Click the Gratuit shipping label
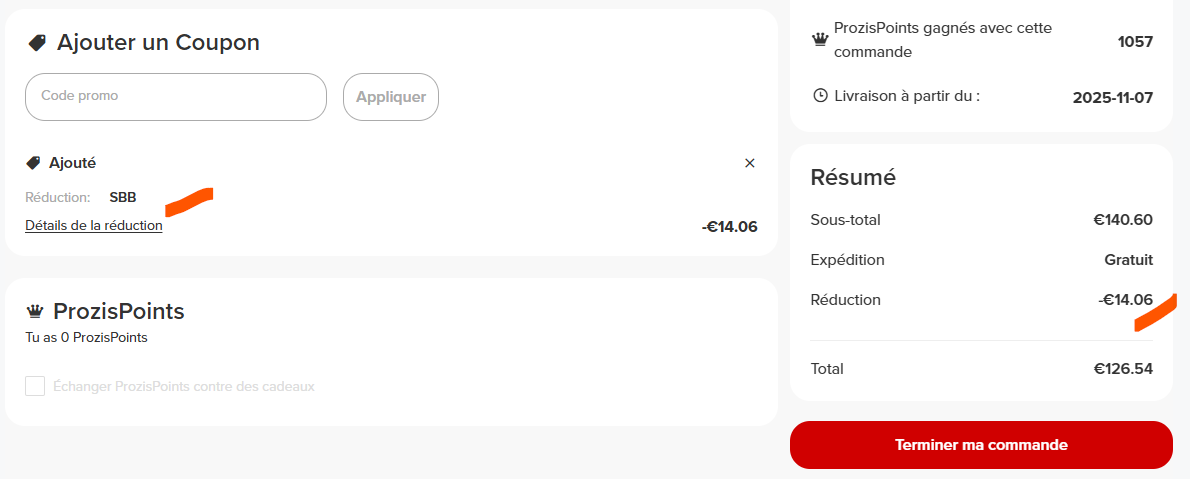This screenshot has height=479, width=1190. pyautogui.click(x=1128, y=260)
